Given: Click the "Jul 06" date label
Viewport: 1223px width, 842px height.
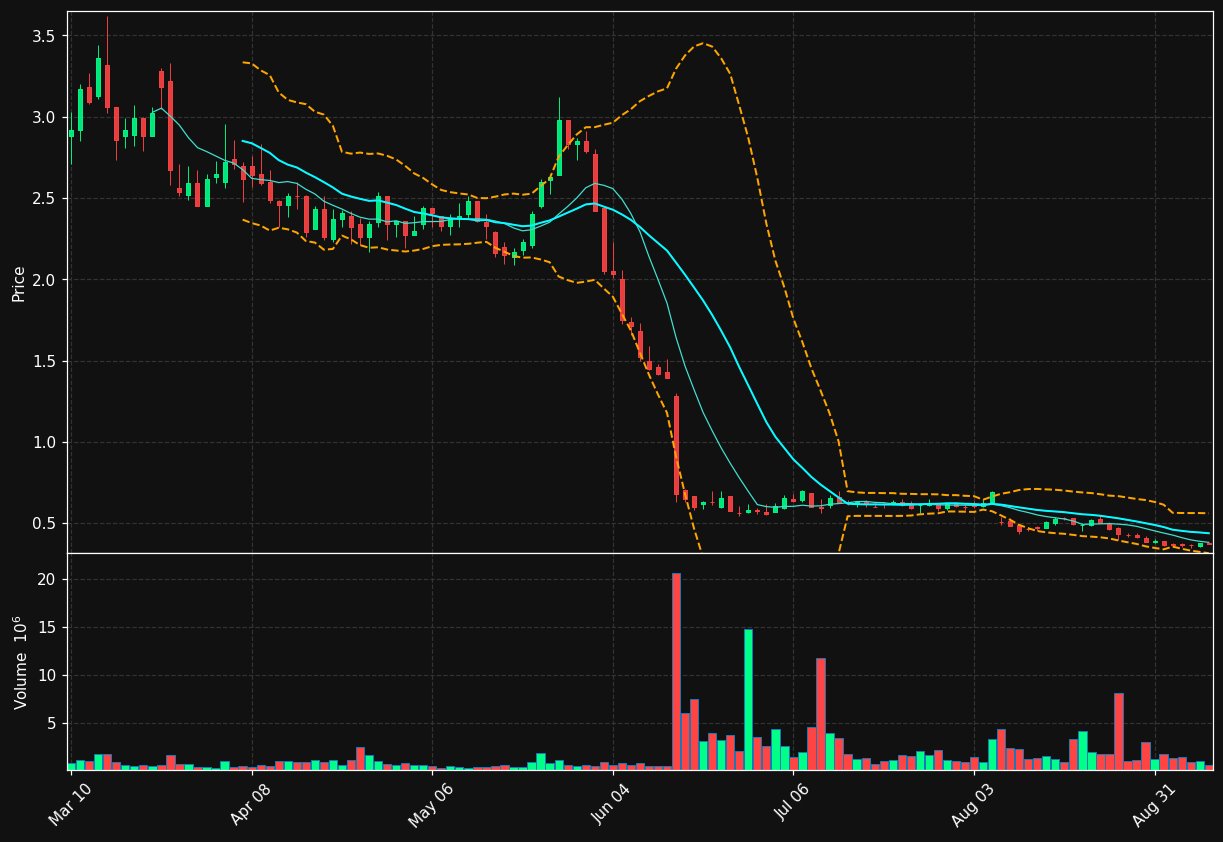Looking at the screenshot, I should tap(794, 805).
